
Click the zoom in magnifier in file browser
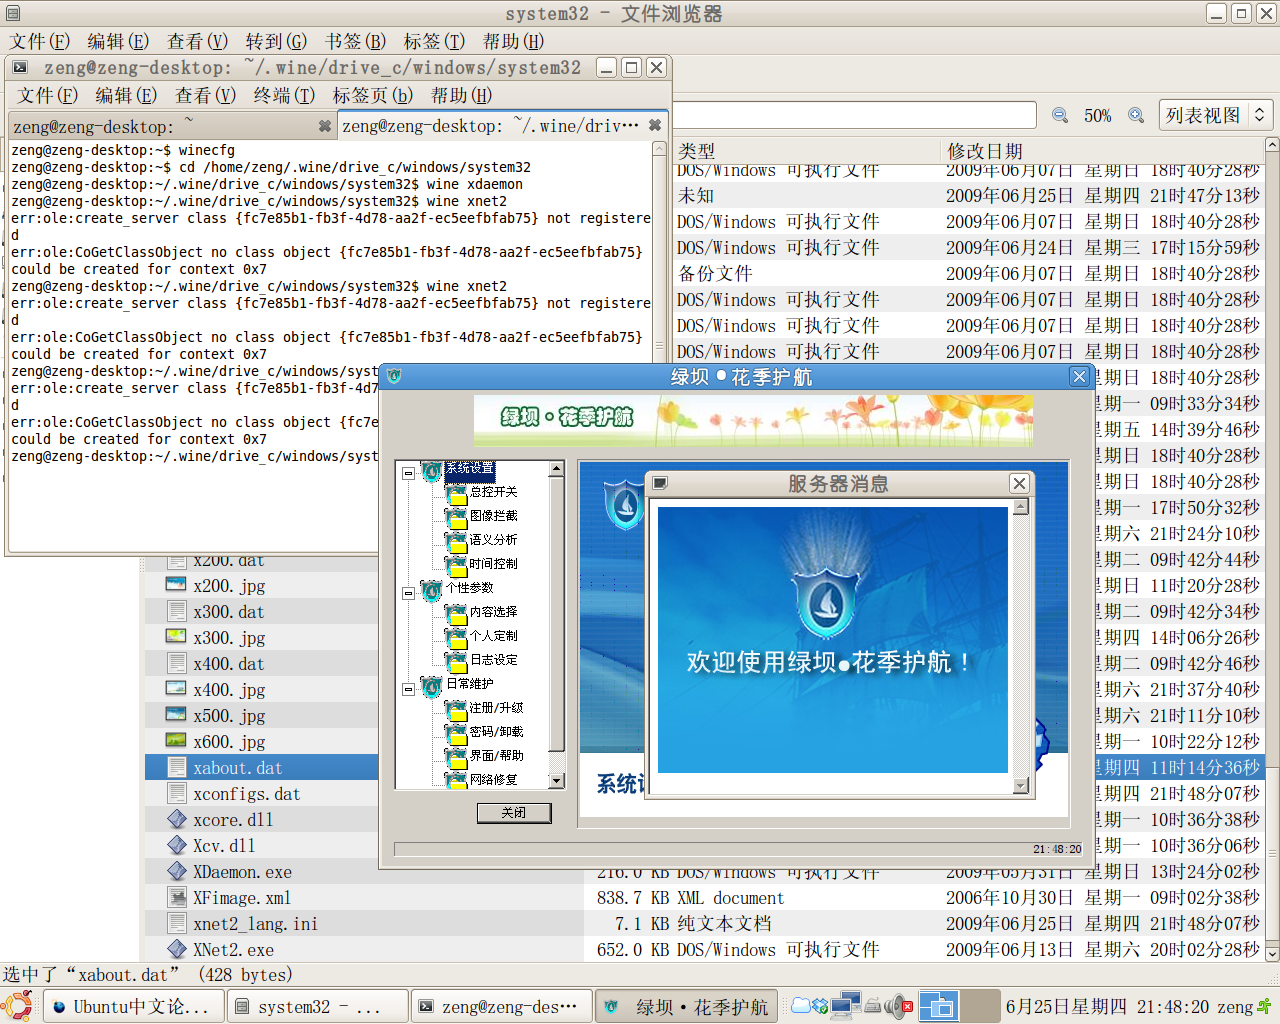[x=1136, y=115]
